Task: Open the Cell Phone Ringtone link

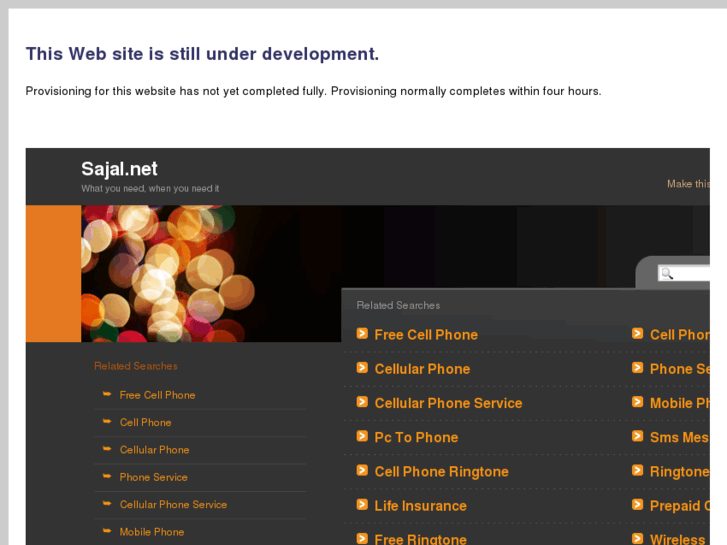Action: tap(441, 472)
